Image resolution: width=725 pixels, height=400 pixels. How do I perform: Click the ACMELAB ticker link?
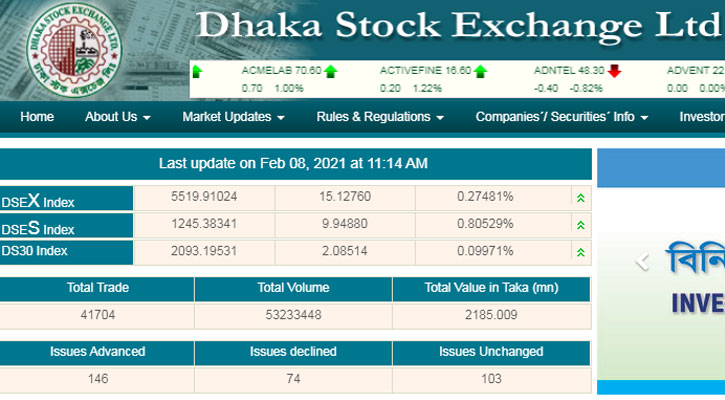[x=281, y=71]
